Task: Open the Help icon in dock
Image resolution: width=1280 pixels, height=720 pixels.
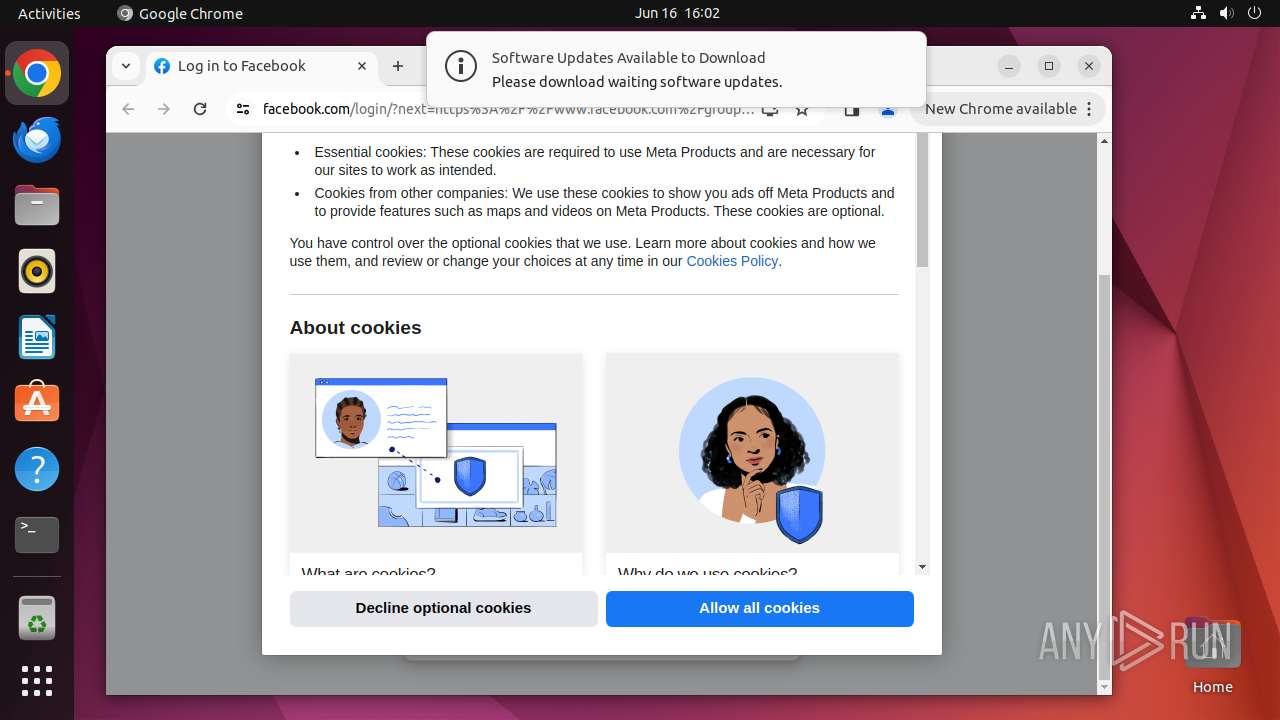Action: [x=37, y=469]
